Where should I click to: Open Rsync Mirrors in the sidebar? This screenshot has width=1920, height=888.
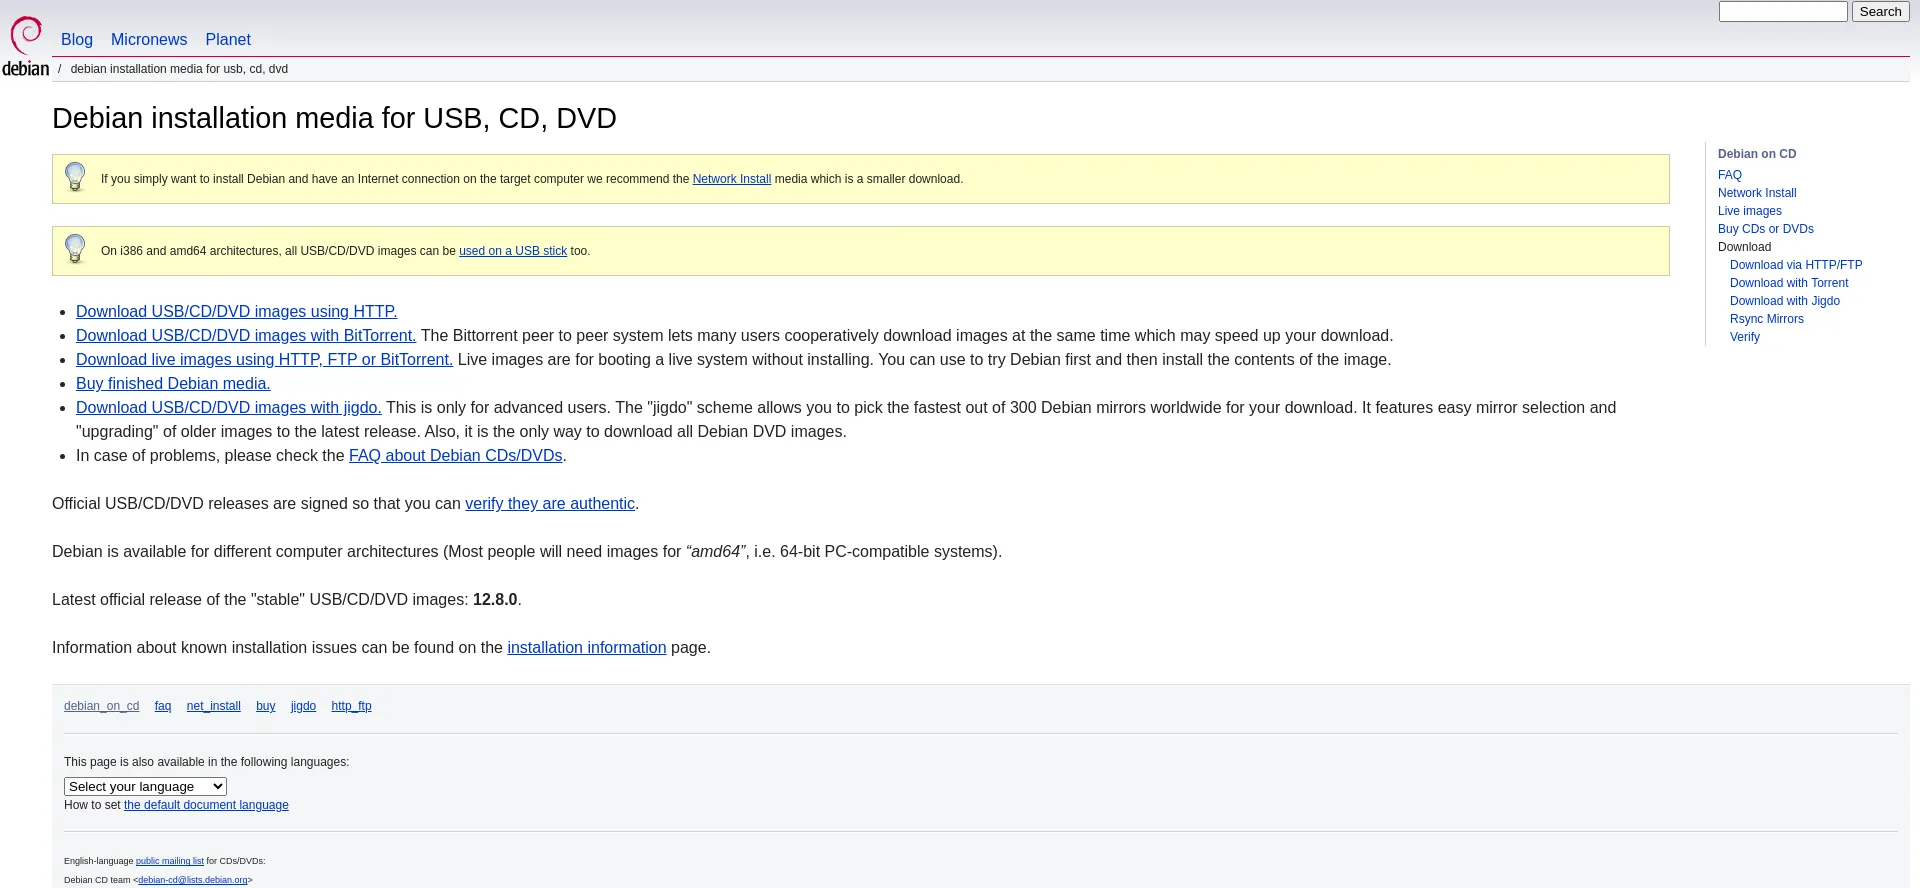(x=1767, y=319)
